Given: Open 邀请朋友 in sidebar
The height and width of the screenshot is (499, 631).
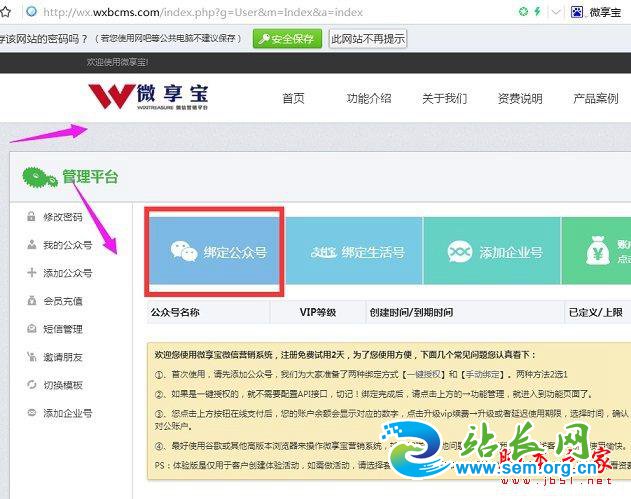Looking at the screenshot, I should click(63, 357).
